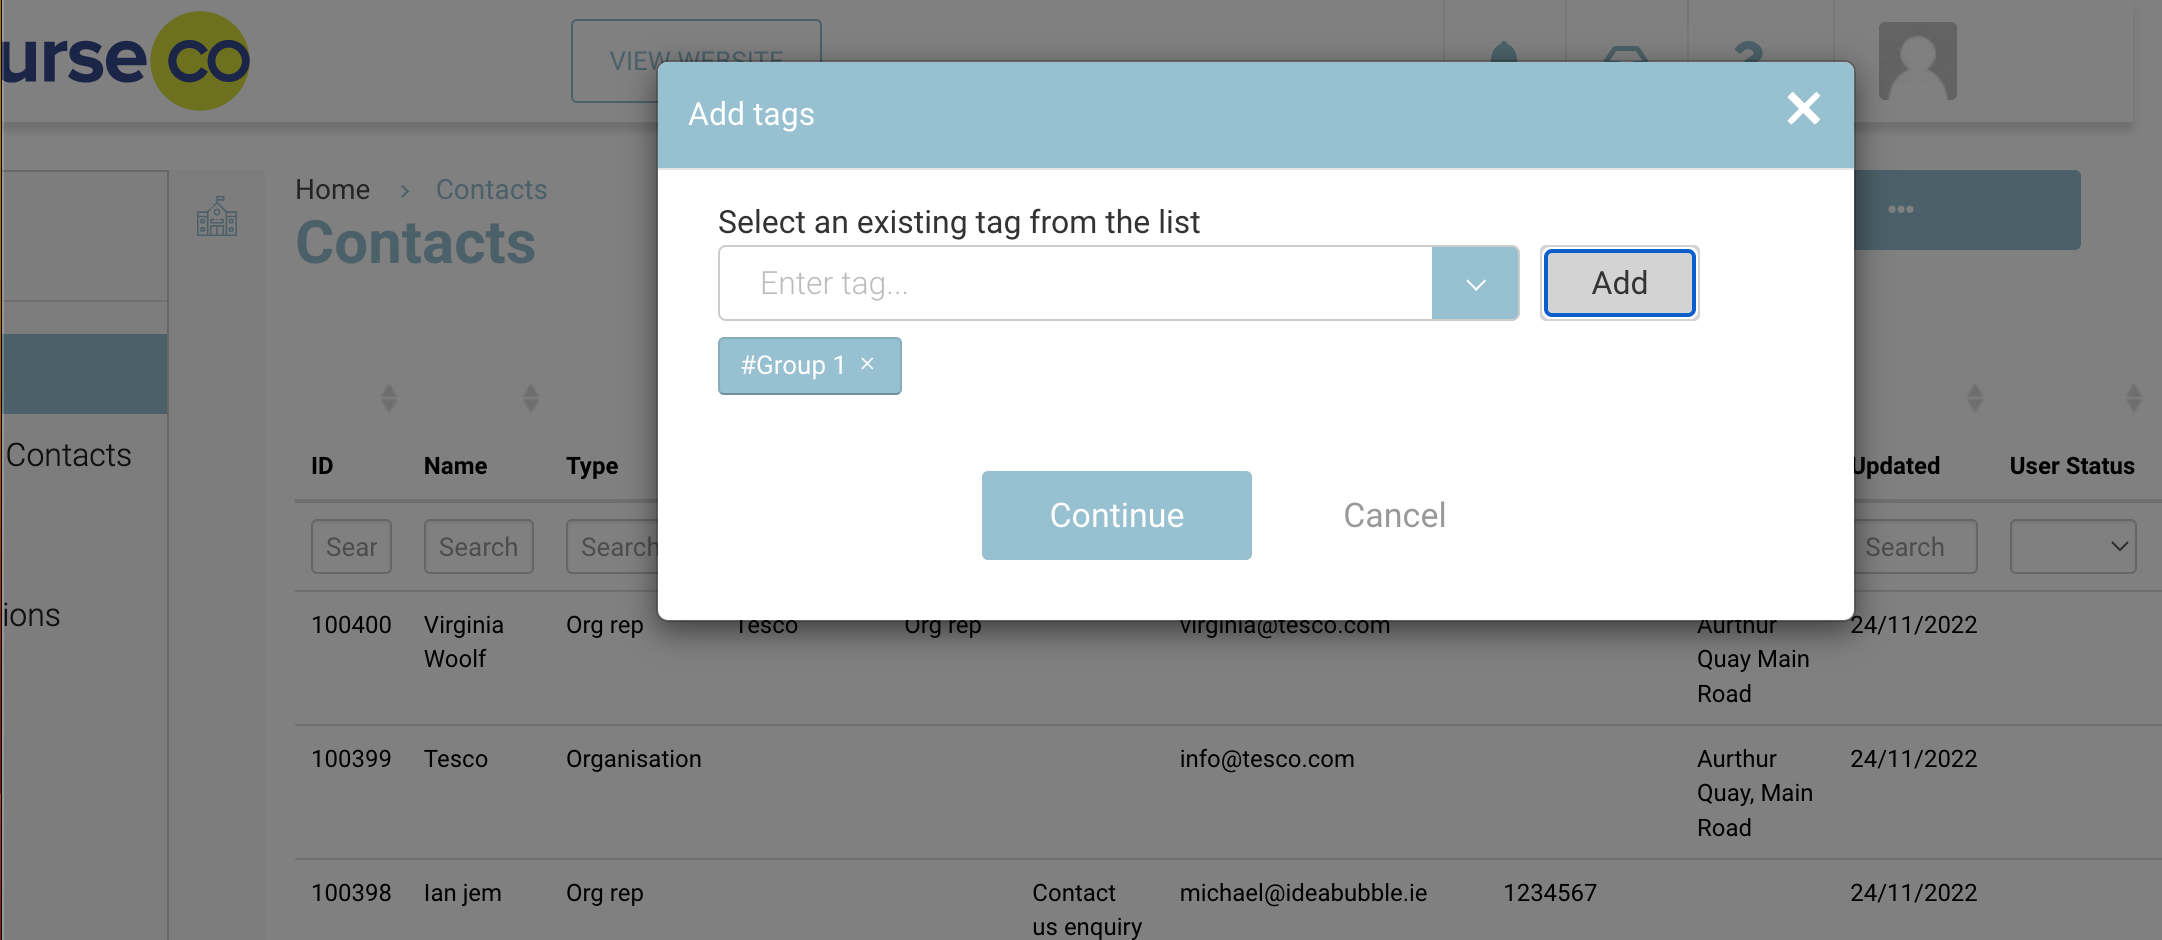Sort by the User Status column arrows
This screenshot has height=940, width=2162.
[x=2134, y=398]
